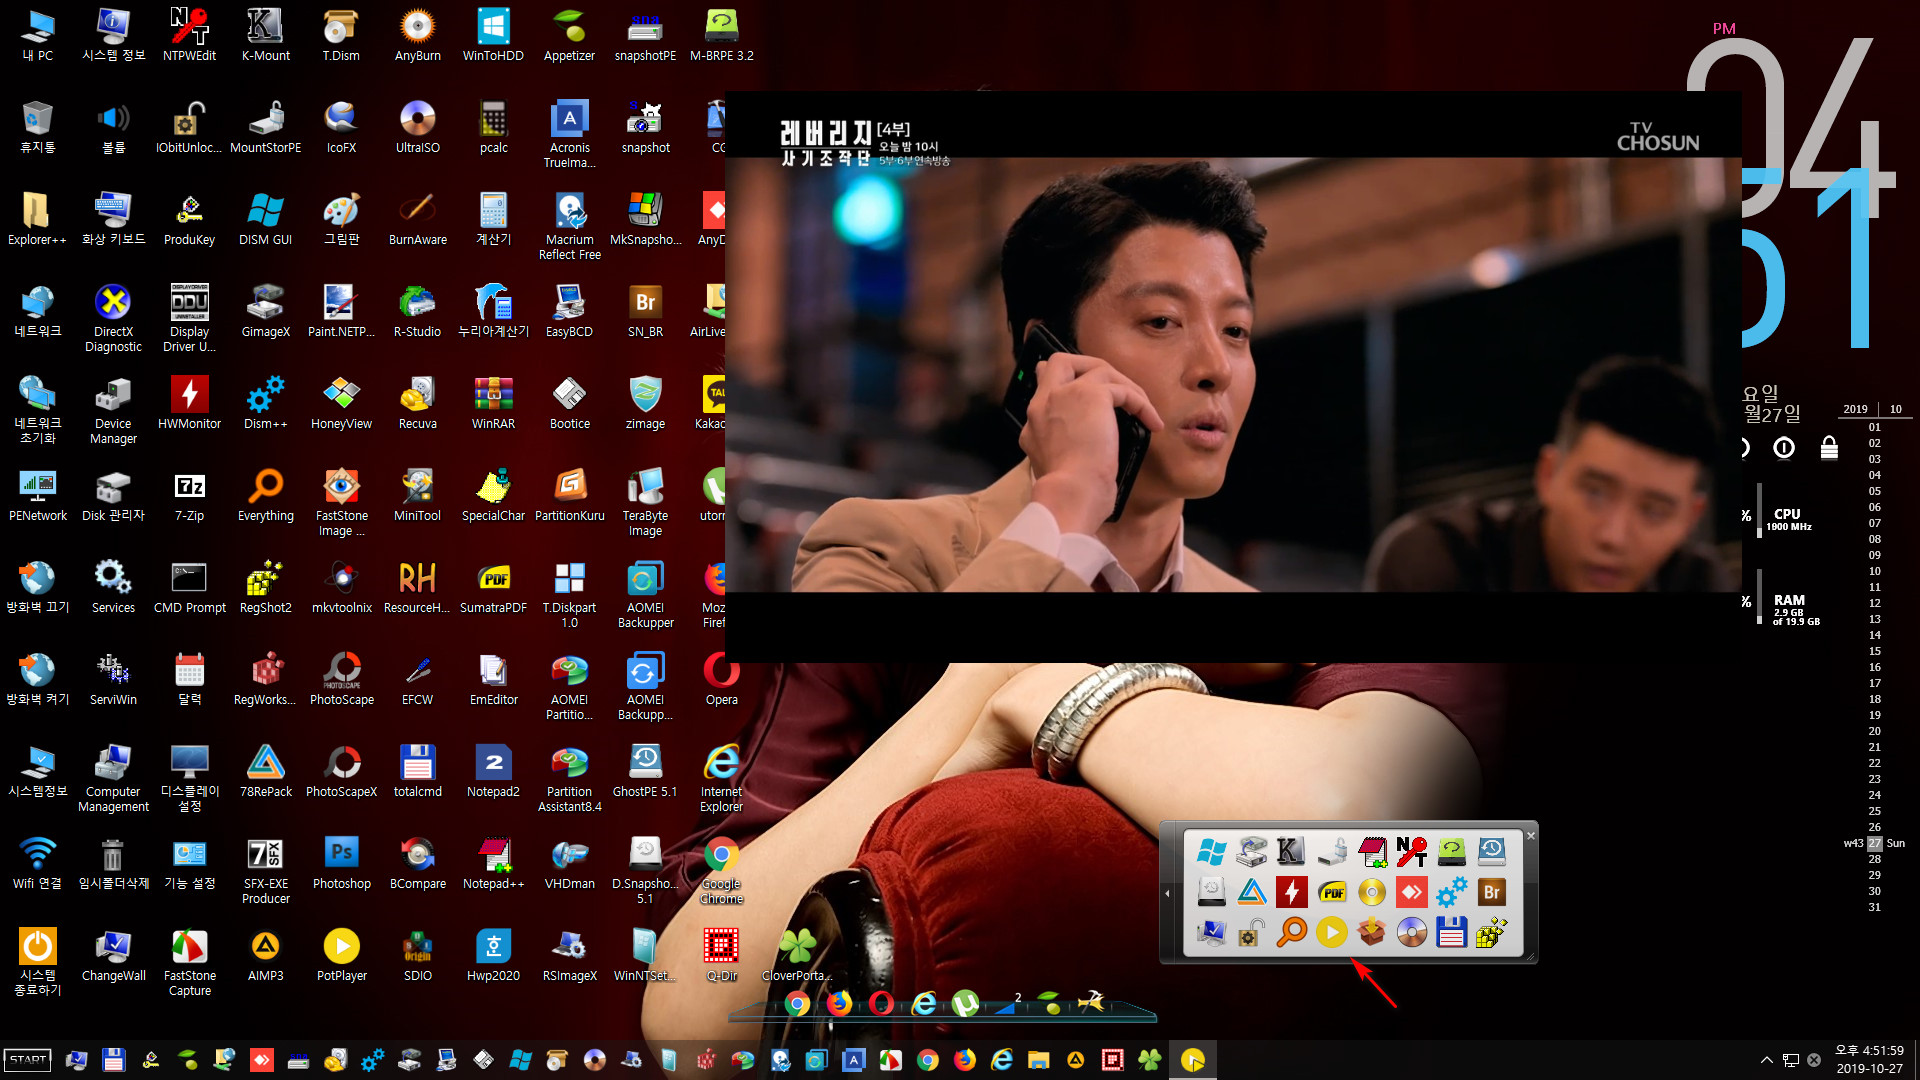Screen dimensions: 1920x1080
Task: Launch Everything search desktop icon
Action: point(265,495)
